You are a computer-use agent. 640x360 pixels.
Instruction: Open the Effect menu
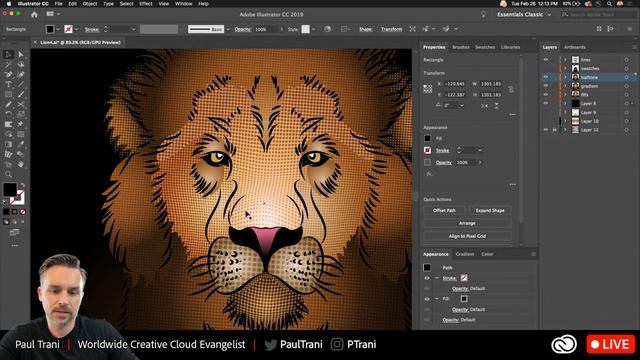tap(146, 4)
